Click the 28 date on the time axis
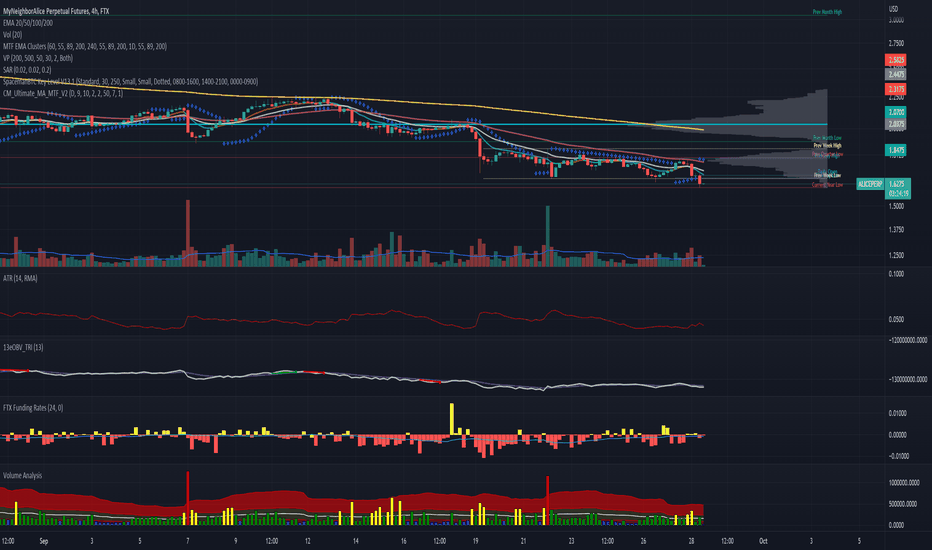Image resolution: width=932 pixels, height=550 pixels. coord(691,541)
